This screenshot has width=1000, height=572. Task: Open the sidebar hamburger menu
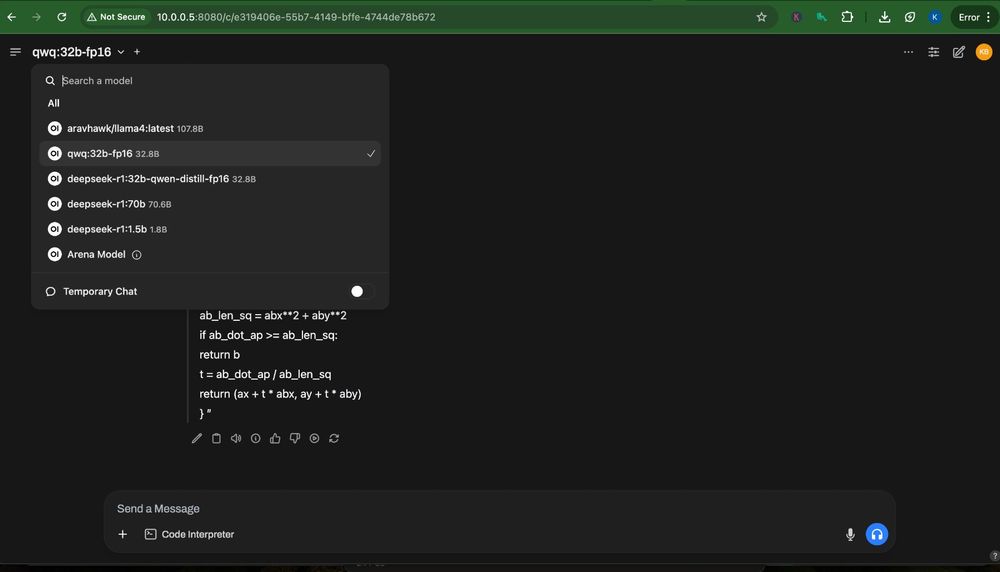click(15, 52)
